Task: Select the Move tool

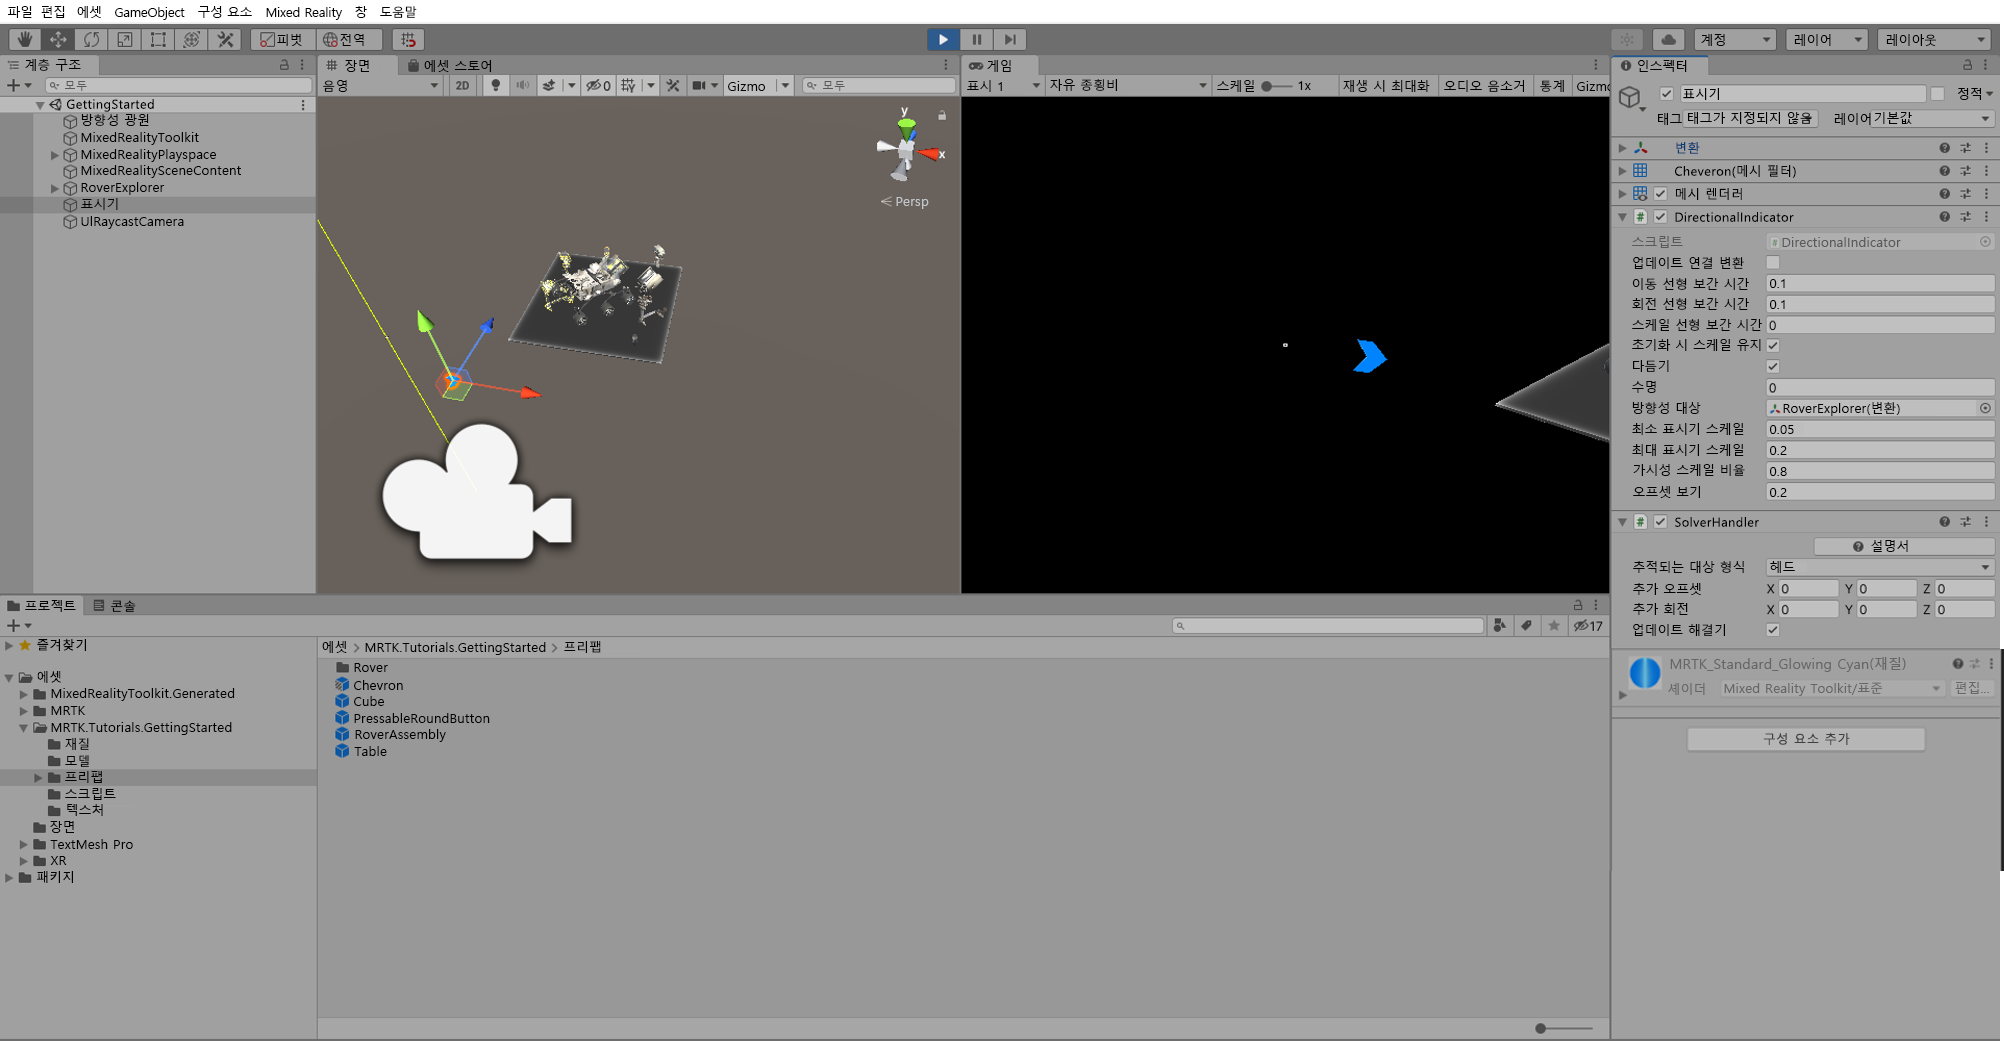Action: (58, 39)
